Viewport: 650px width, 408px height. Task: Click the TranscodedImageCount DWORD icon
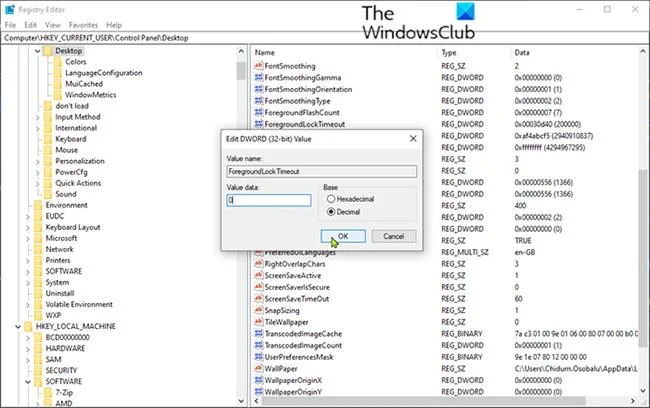pos(259,345)
